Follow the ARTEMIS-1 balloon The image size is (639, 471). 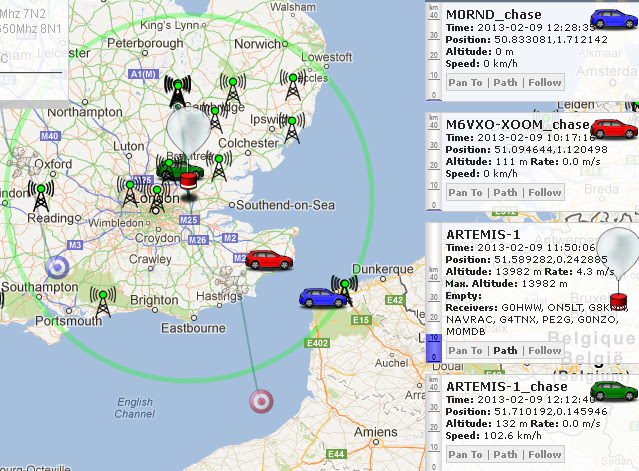[545, 351]
